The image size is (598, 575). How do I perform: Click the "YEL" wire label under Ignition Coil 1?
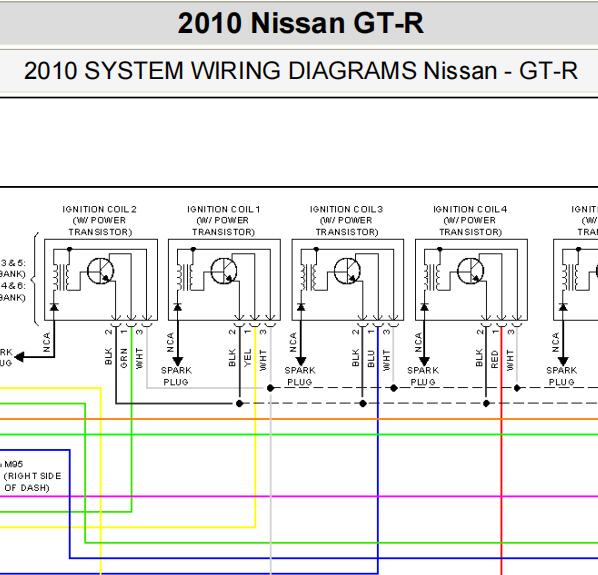click(248, 358)
